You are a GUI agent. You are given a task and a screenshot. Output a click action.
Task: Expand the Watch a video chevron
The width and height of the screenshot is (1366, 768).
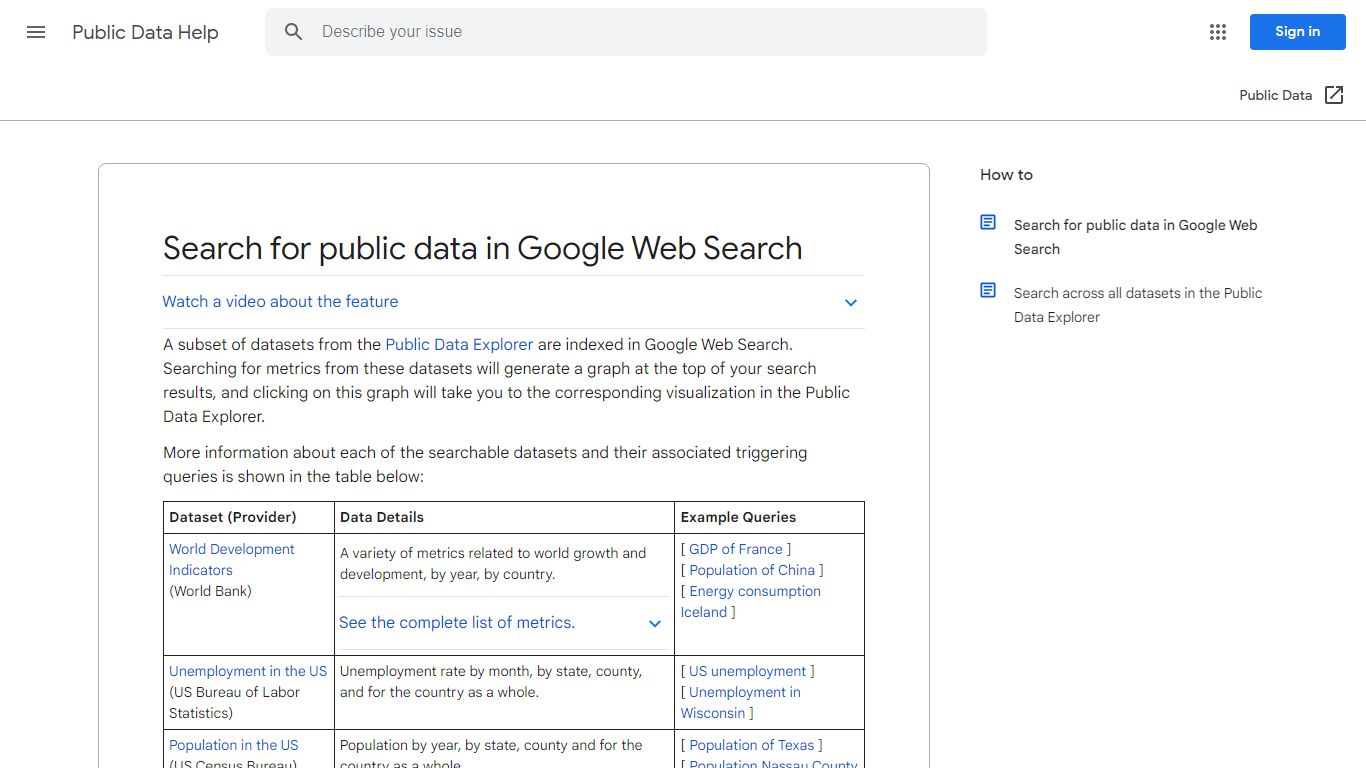click(851, 303)
